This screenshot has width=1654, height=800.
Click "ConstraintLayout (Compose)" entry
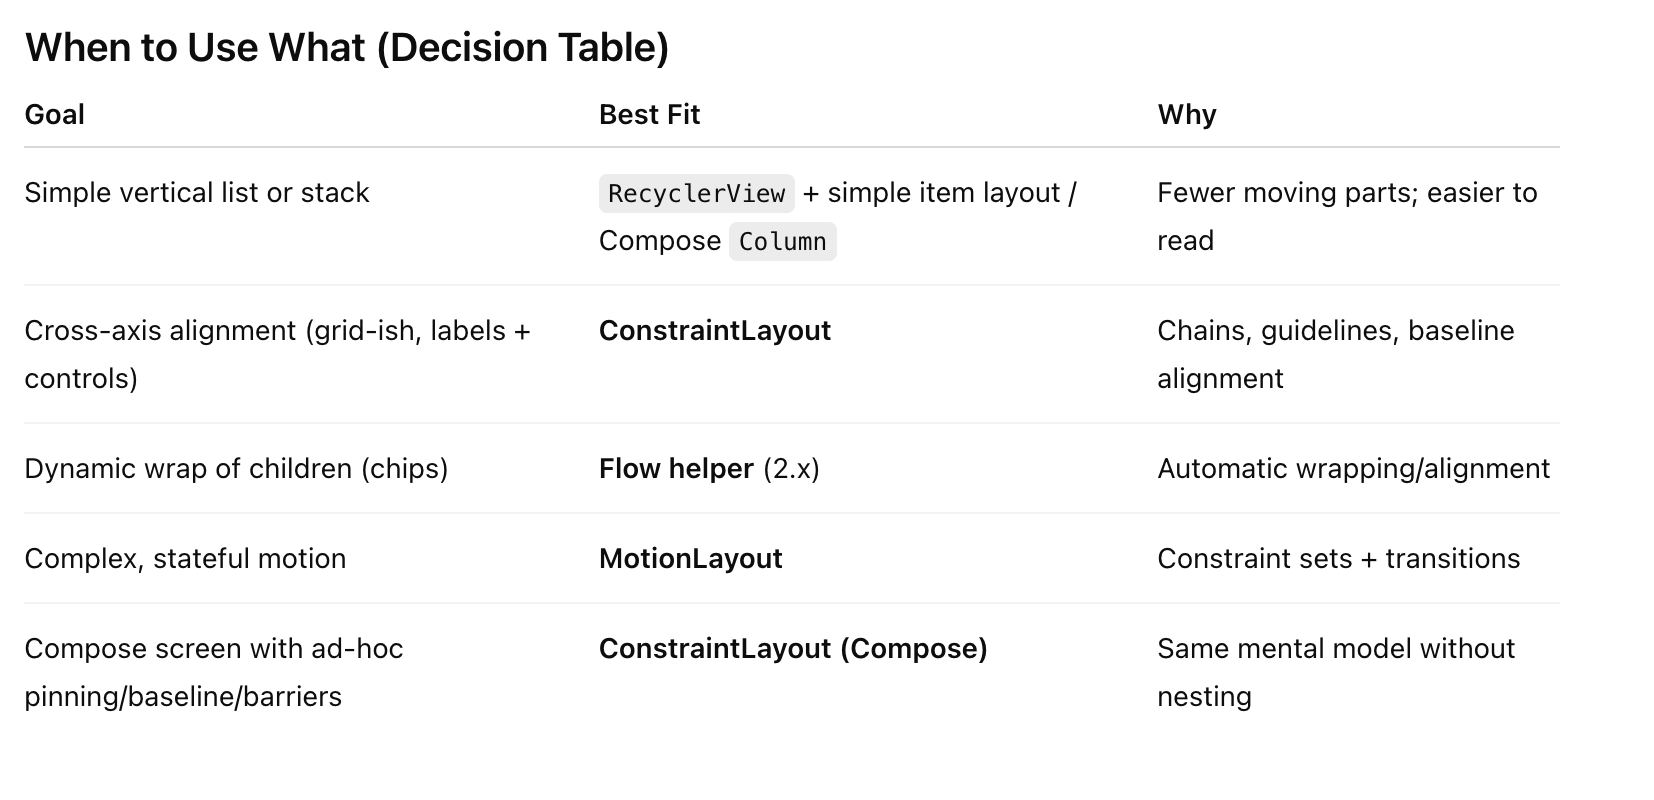tap(793, 649)
